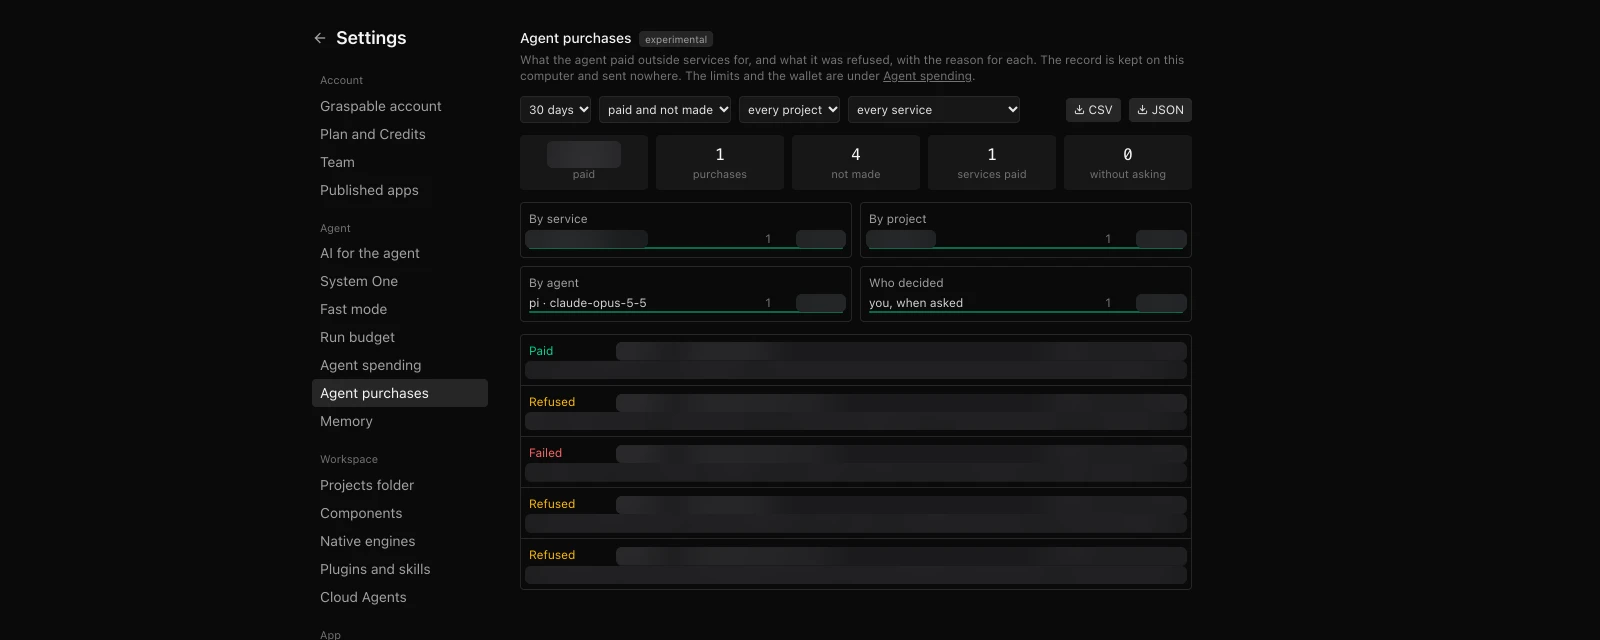Open Fast mode settings

pyautogui.click(x=400, y=309)
